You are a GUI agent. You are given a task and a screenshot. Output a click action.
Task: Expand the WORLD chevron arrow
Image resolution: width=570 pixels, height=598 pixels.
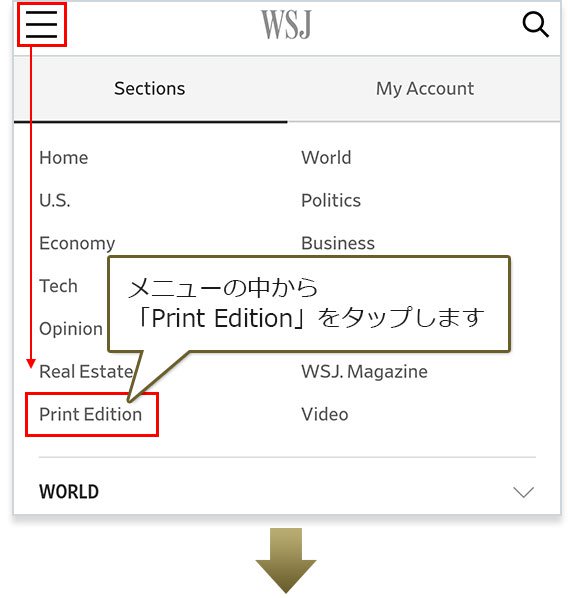tap(523, 492)
